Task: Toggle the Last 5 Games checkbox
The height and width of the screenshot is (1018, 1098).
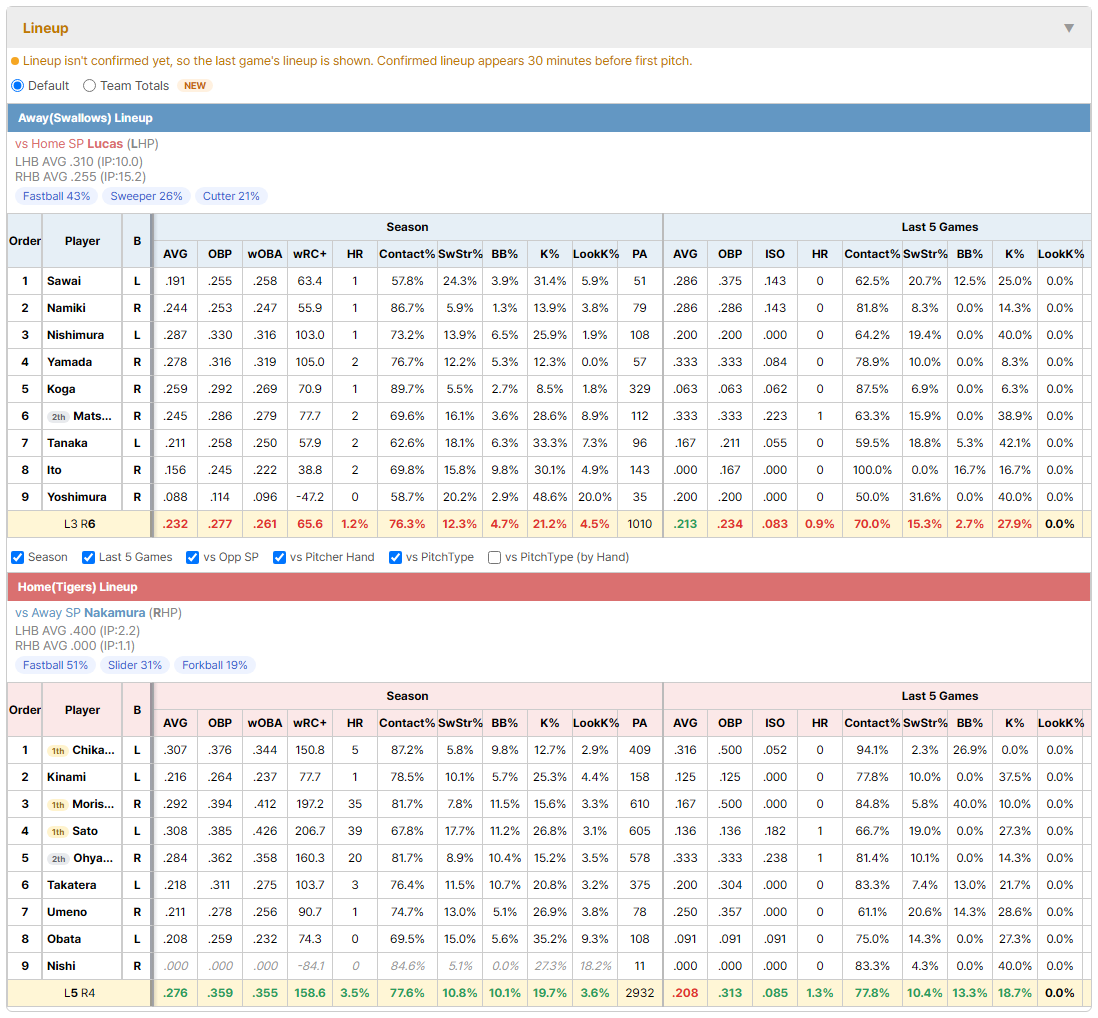Action: coord(88,557)
